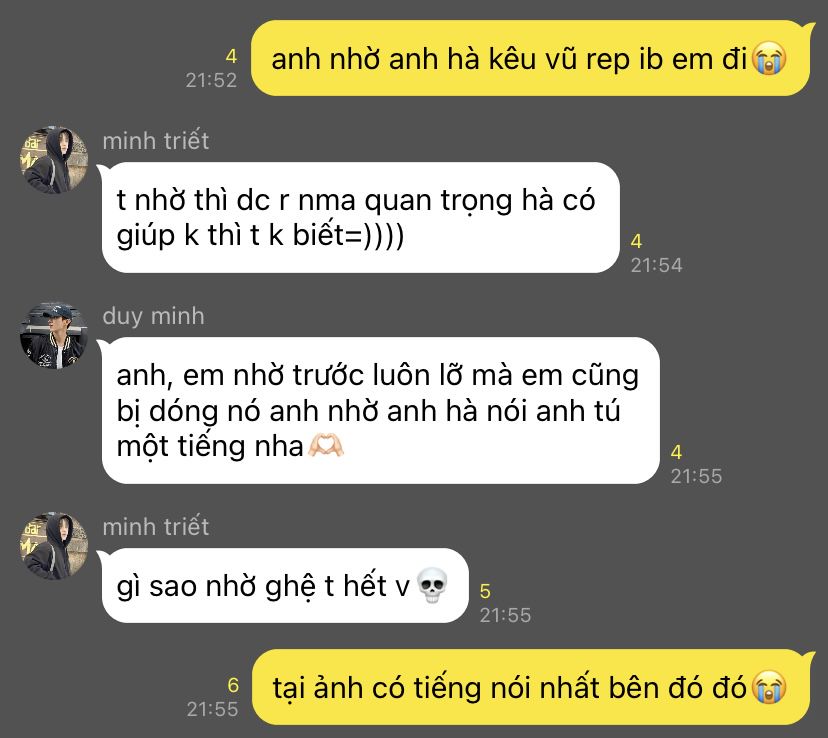Image resolution: width=828 pixels, height=738 pixels.
Task: Click the read count 6 by the last message
Action: coord(233,685)
